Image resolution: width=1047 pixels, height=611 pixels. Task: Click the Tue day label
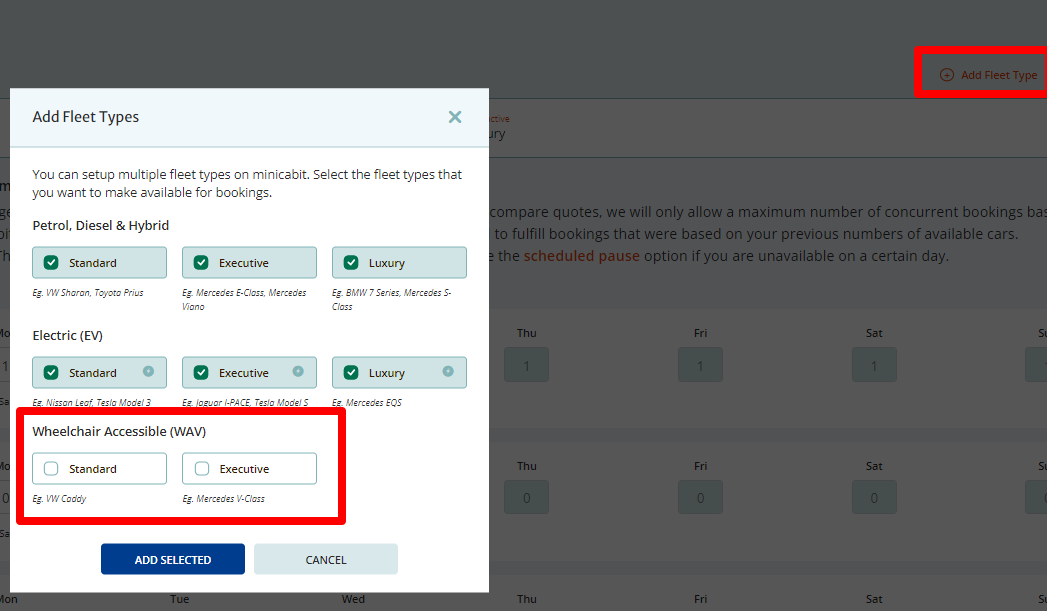pos(180,599)
